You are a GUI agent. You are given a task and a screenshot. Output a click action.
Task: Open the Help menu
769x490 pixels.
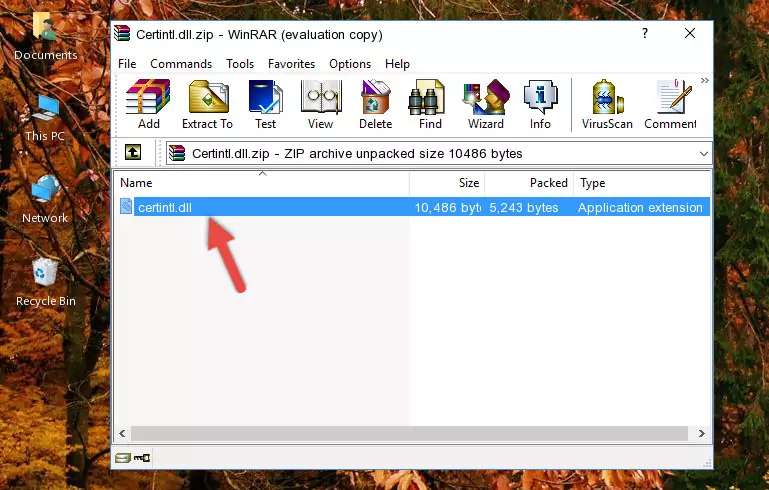click(397, 64)
